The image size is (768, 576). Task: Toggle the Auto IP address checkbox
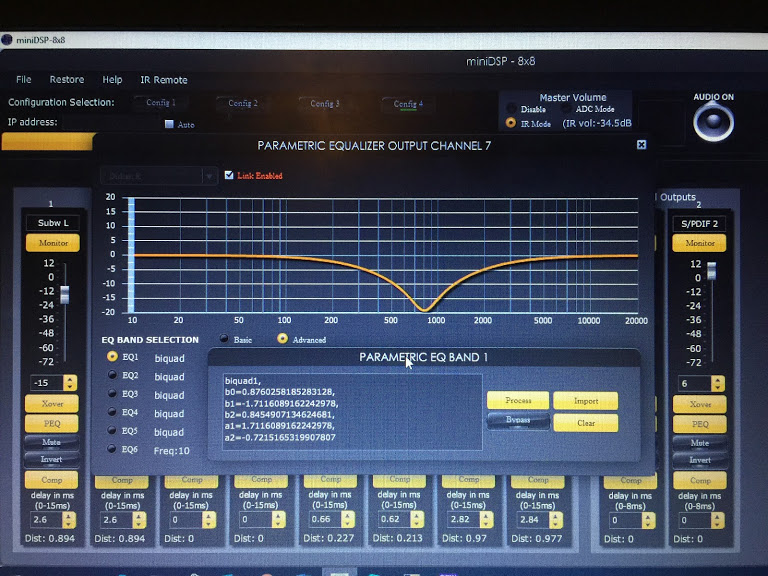click(169, 124)
